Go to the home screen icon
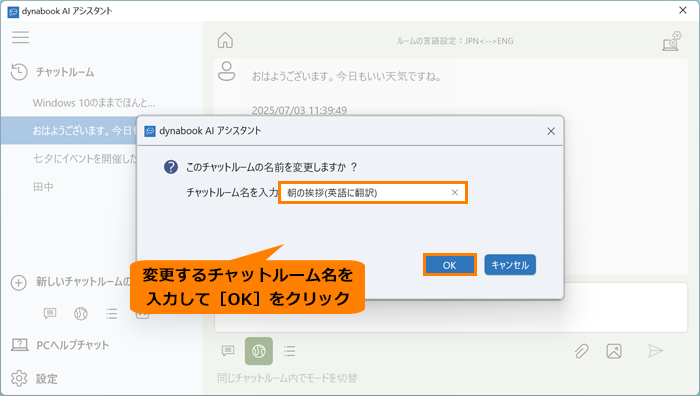Image resolution: width=700 pixels, height=396 pixels. (x=225, y=40)
